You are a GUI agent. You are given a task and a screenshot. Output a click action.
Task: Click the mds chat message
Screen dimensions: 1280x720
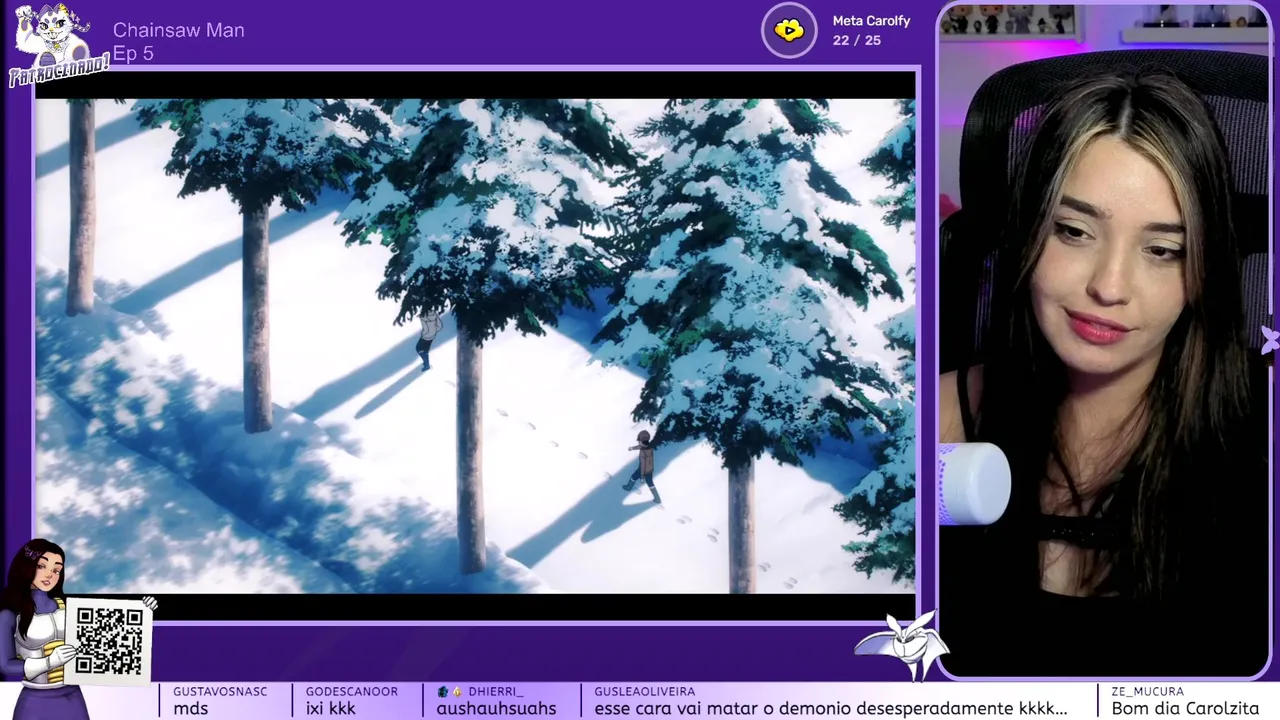click(x=190, y=708)
